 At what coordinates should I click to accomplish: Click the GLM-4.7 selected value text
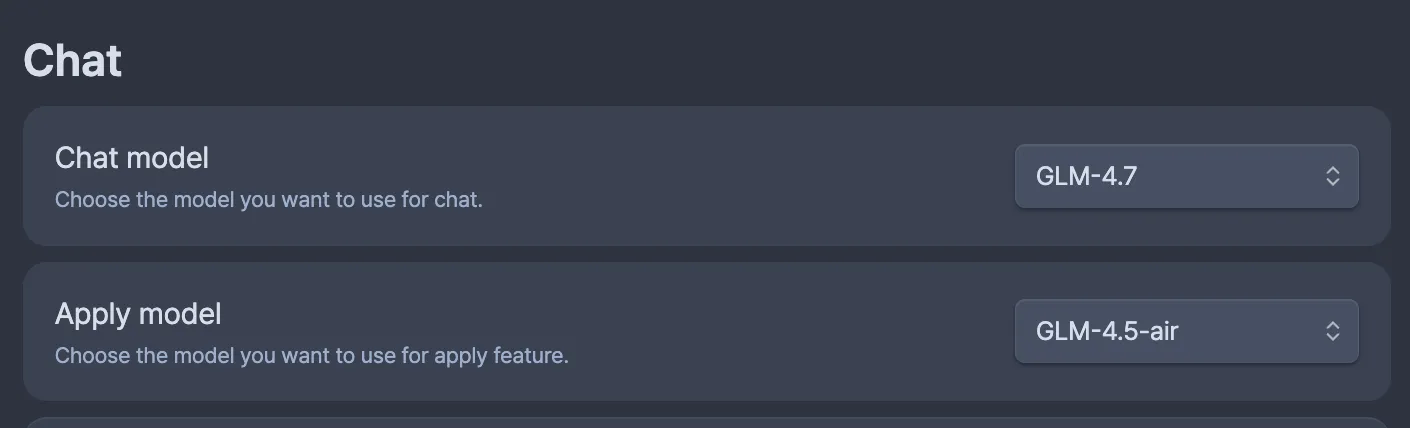(x=1086, y=177)
